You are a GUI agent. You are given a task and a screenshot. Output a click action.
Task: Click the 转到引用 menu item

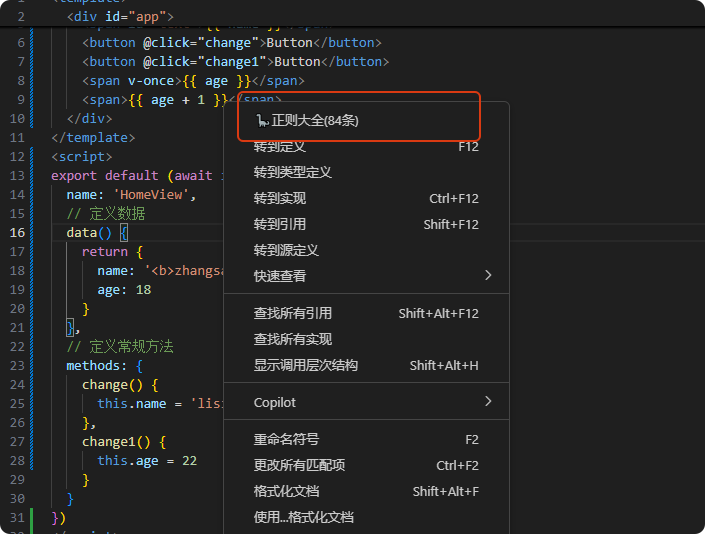[279, 224]
